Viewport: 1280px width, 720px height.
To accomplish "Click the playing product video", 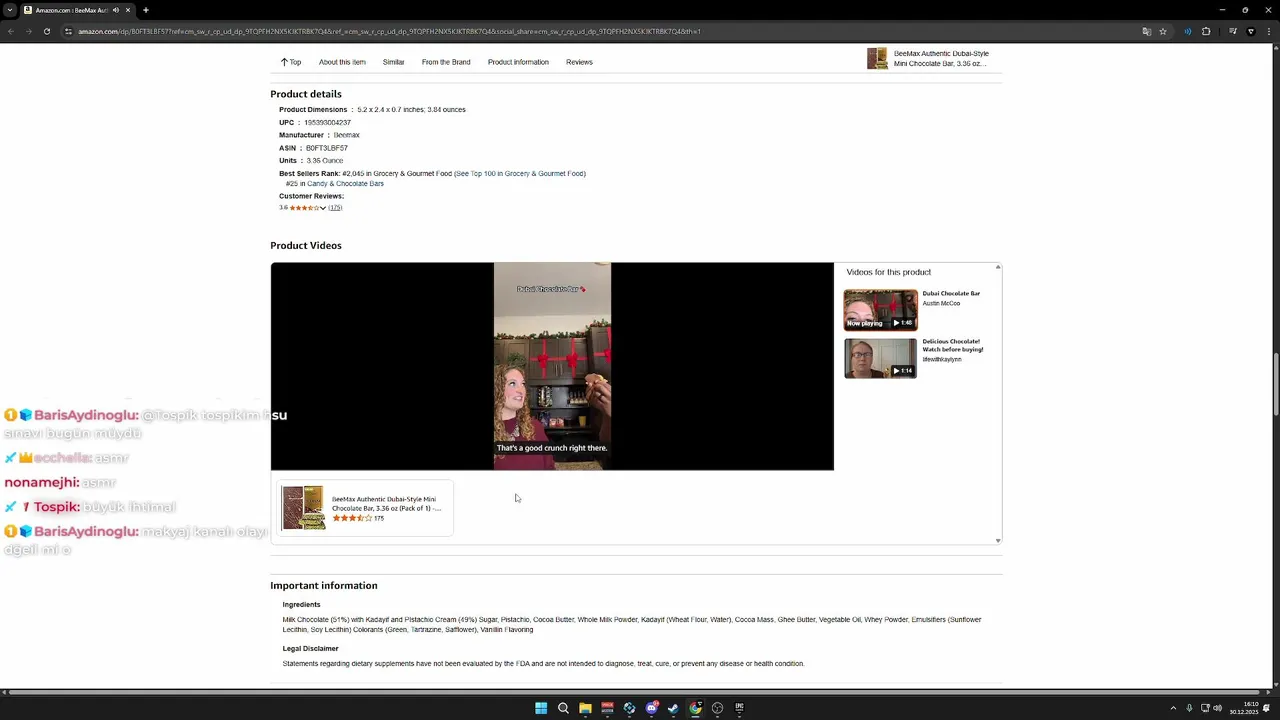I will pyautogui.click(x=552, y=366).
